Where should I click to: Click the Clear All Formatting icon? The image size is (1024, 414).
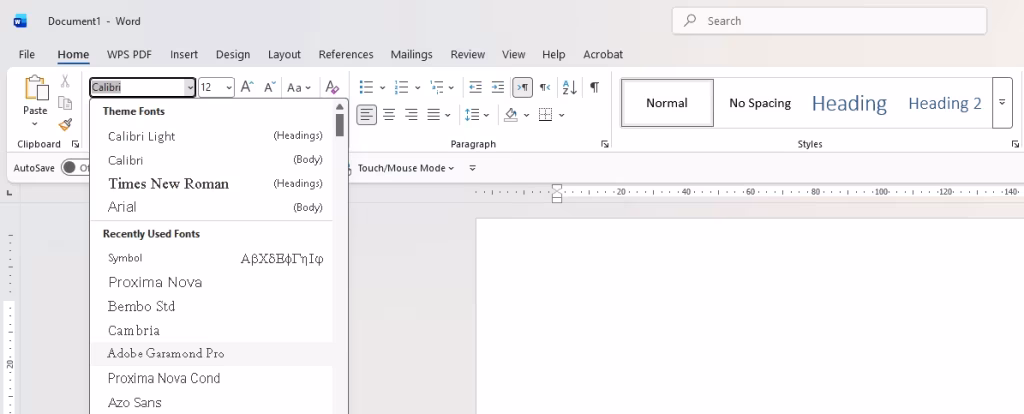332,87
